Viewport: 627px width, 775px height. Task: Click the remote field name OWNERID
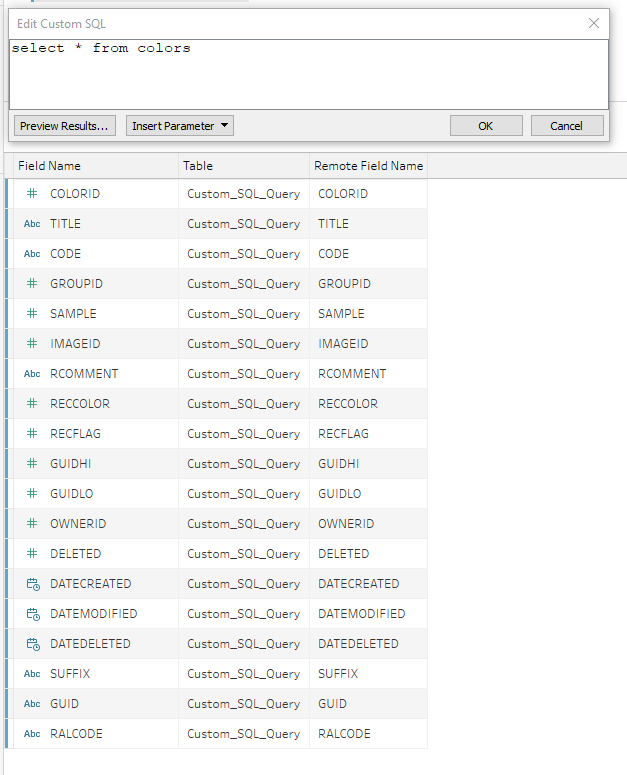pyautogui.click(x=346, y=523)
